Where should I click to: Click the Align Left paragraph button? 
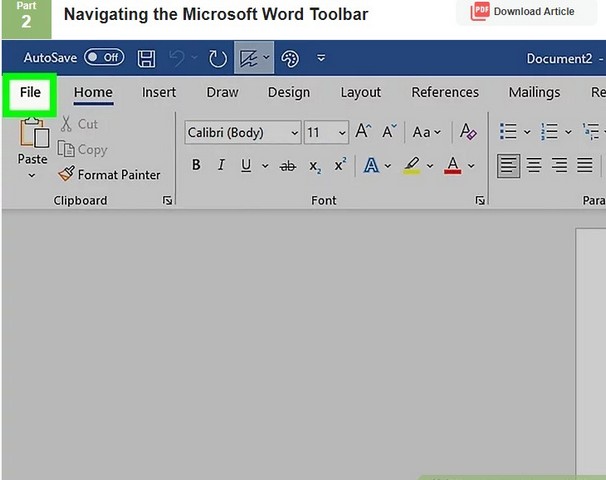509,166
